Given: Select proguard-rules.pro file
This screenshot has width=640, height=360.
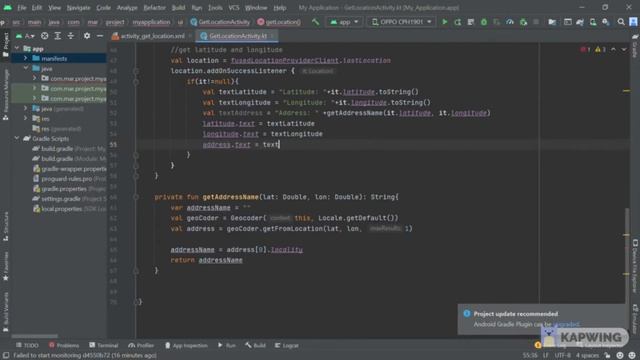Looking at the screenshot, I should pos(67,179).
